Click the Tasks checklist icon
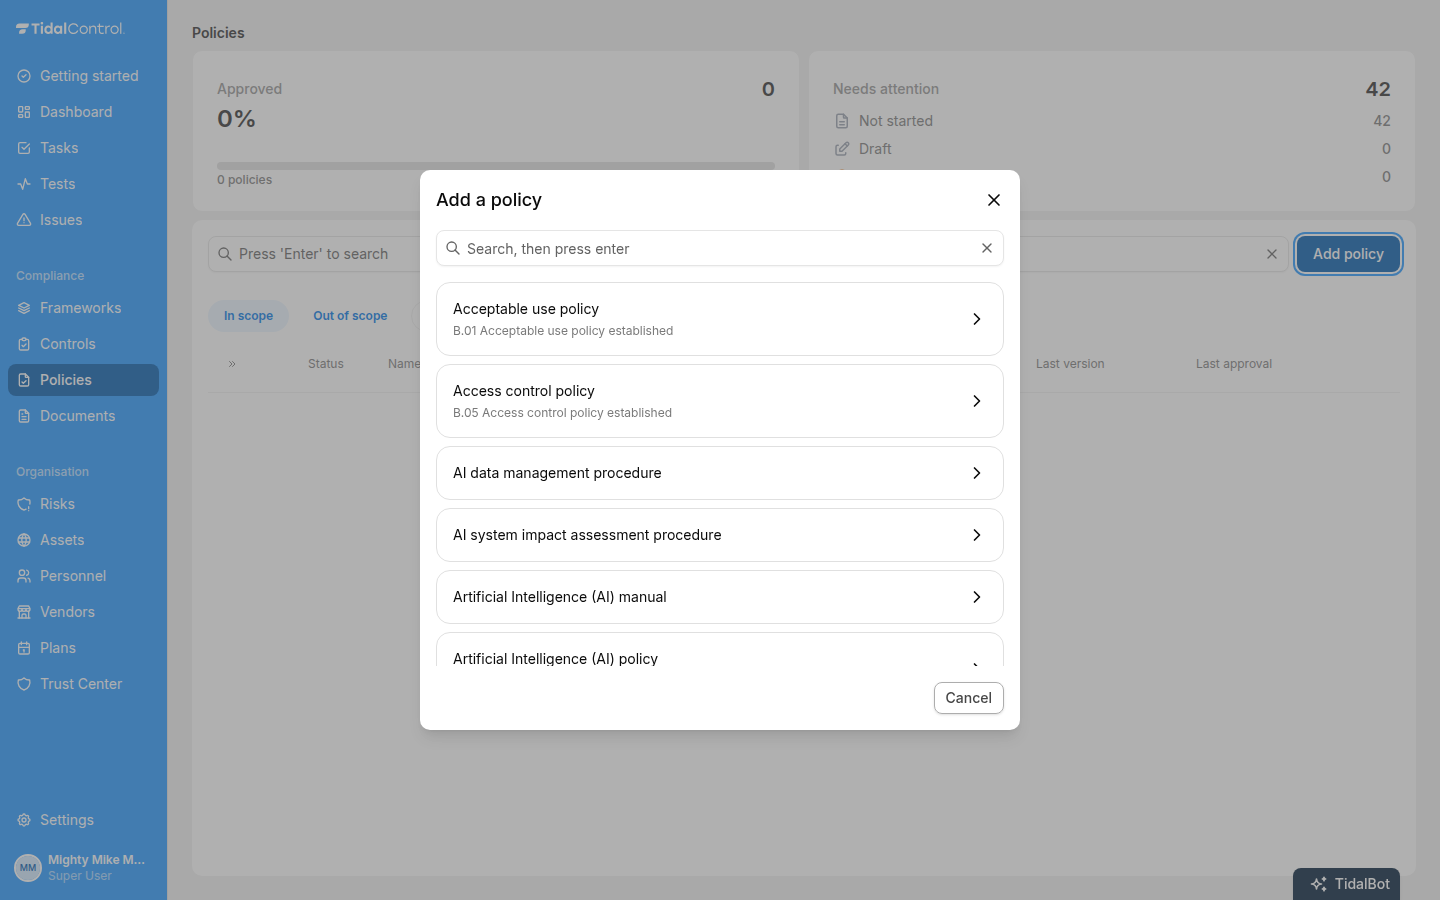The width and height of the screenshot is (1440, 900). (x=24, y=148)
